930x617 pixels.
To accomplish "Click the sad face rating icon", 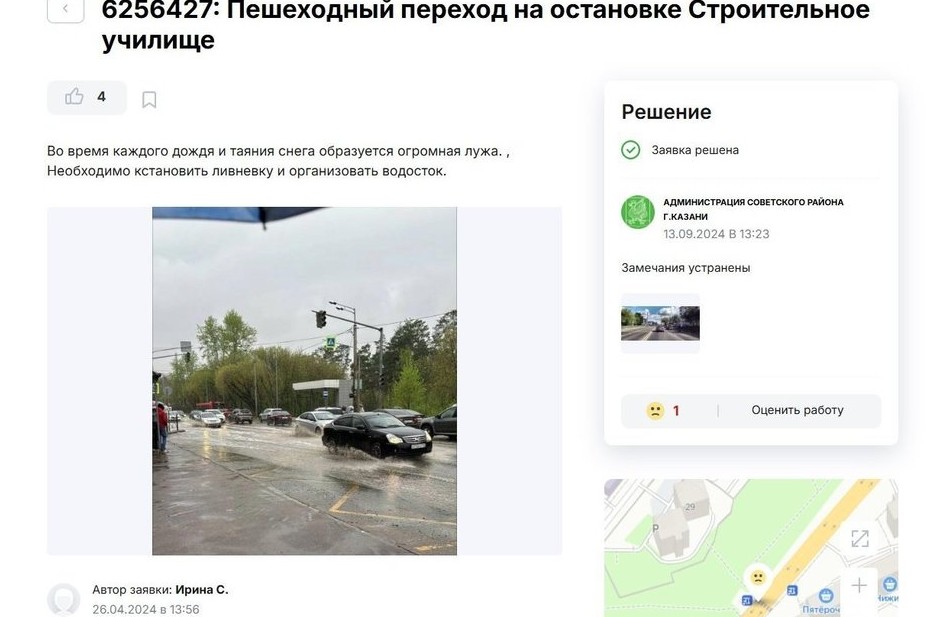I will click(655, 411).
